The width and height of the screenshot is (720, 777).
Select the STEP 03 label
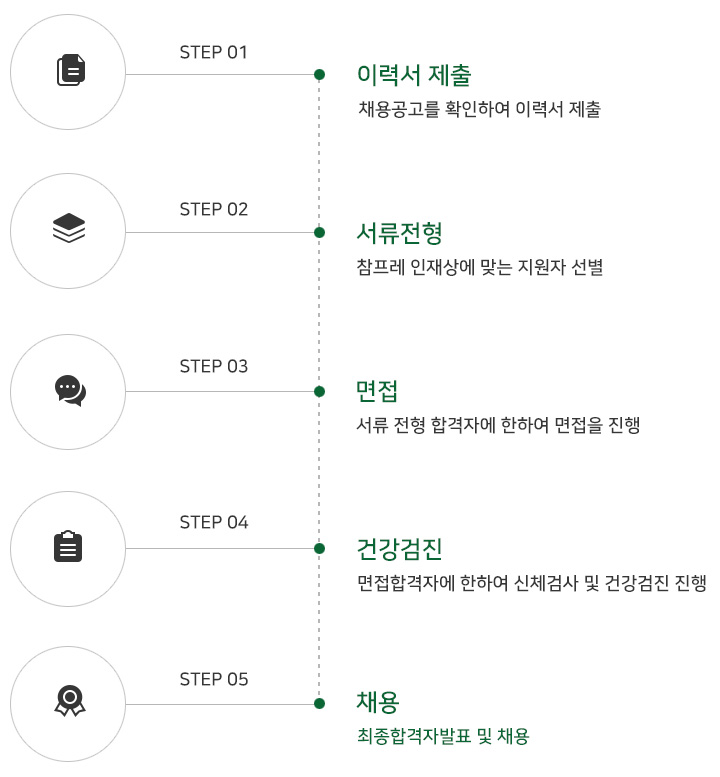(x=213, y=366)
